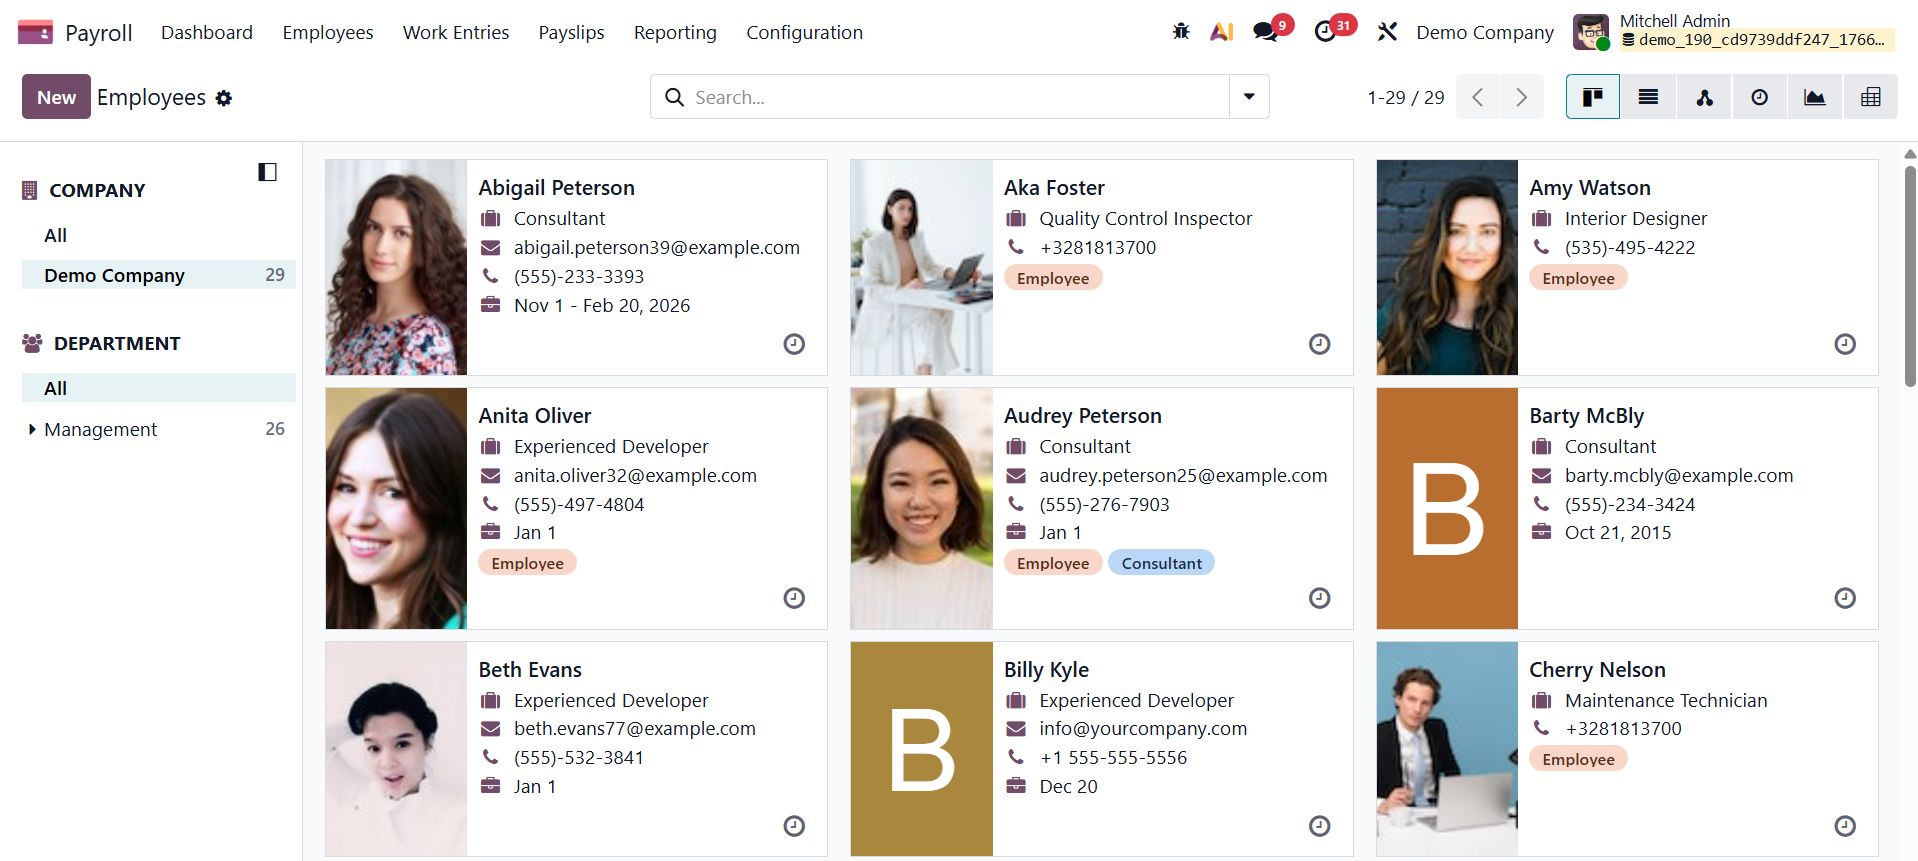This screenshot has width=1918, height=861.
Task: Click the New employee button
Action: pos(56,97)
